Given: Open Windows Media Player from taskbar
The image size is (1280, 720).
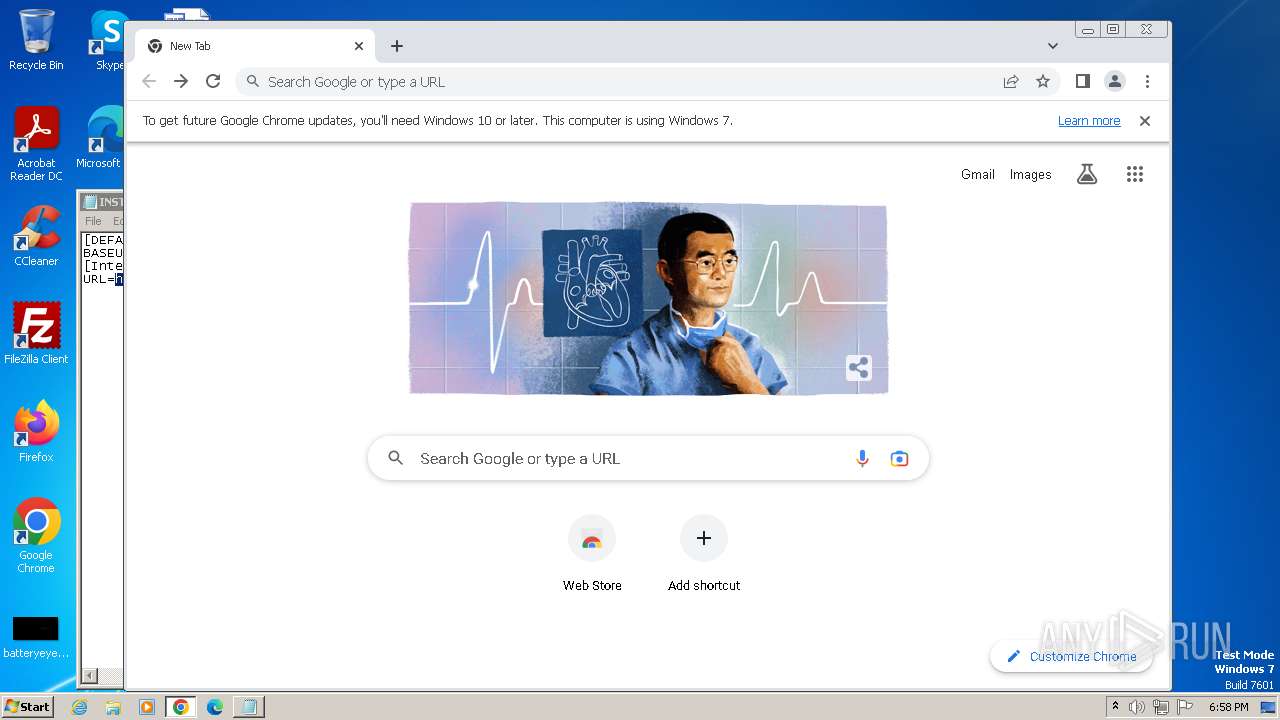Looking at the screenshot, I should [147, 707].
